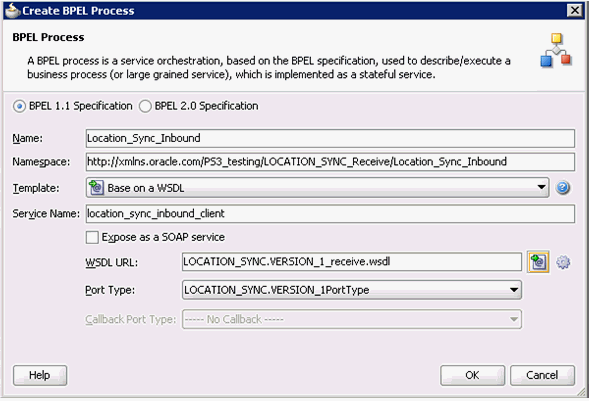This screenshot has height=401, width=589.
Task: Click the Help button
Action: point(40,375)
